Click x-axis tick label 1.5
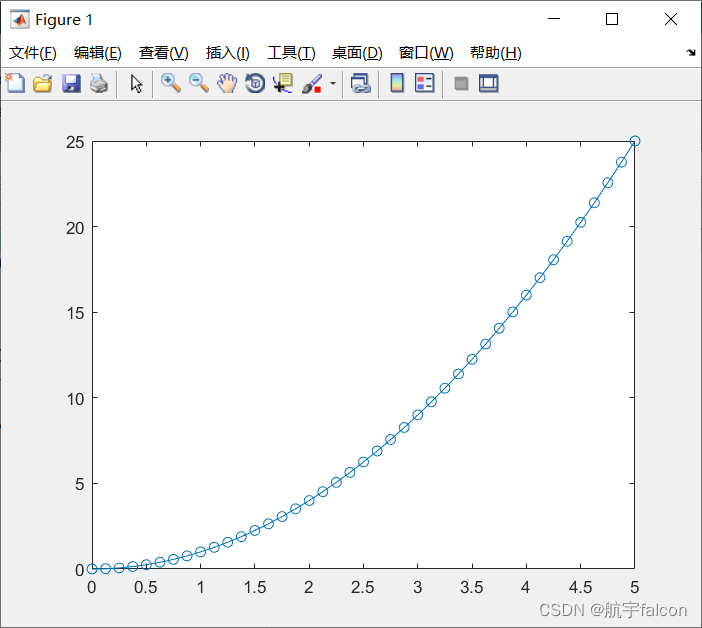Viewport: 702px width, 628px height. pos(255,587)
